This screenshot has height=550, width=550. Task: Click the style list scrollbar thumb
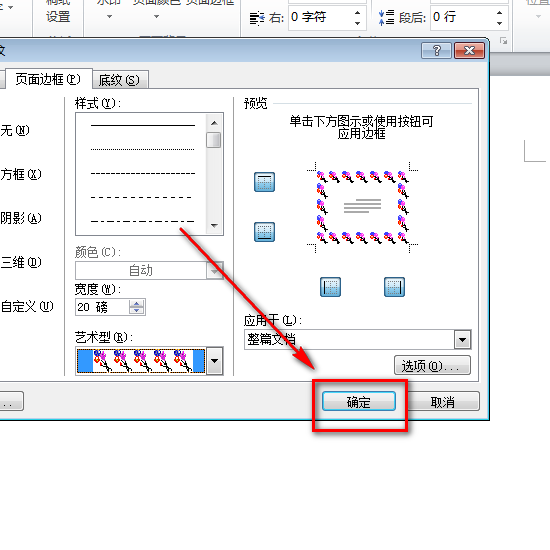click(x=214, y=140)
